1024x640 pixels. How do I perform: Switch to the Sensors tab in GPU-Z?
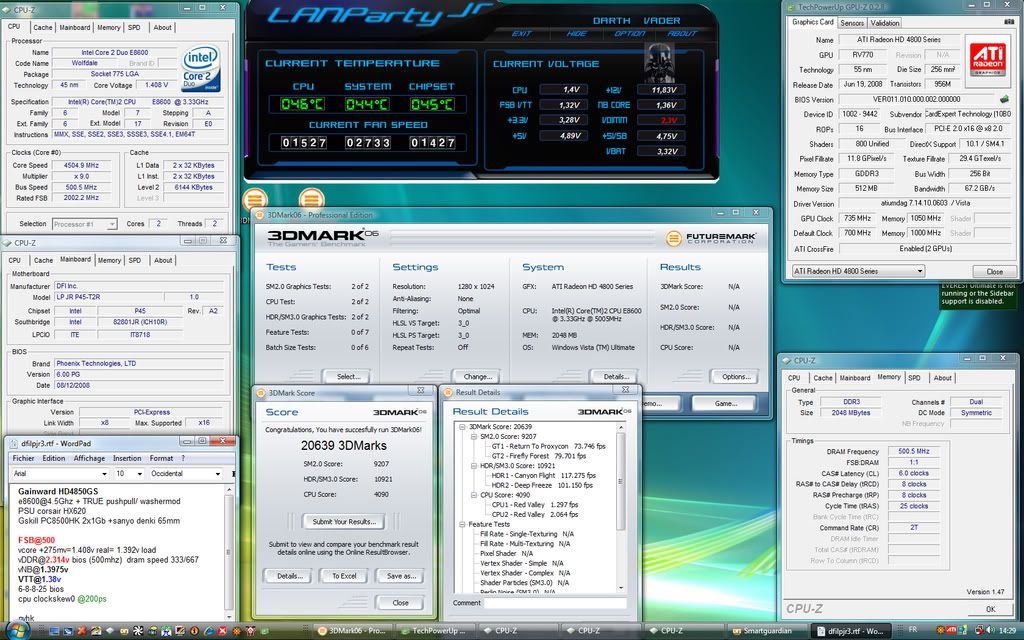pyautogui.click(x=852, y=23)
